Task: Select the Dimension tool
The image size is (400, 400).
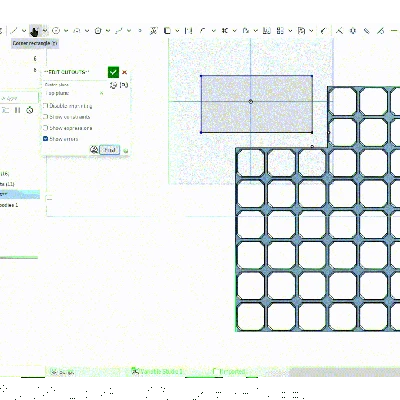Action: (x=323, y=31)
